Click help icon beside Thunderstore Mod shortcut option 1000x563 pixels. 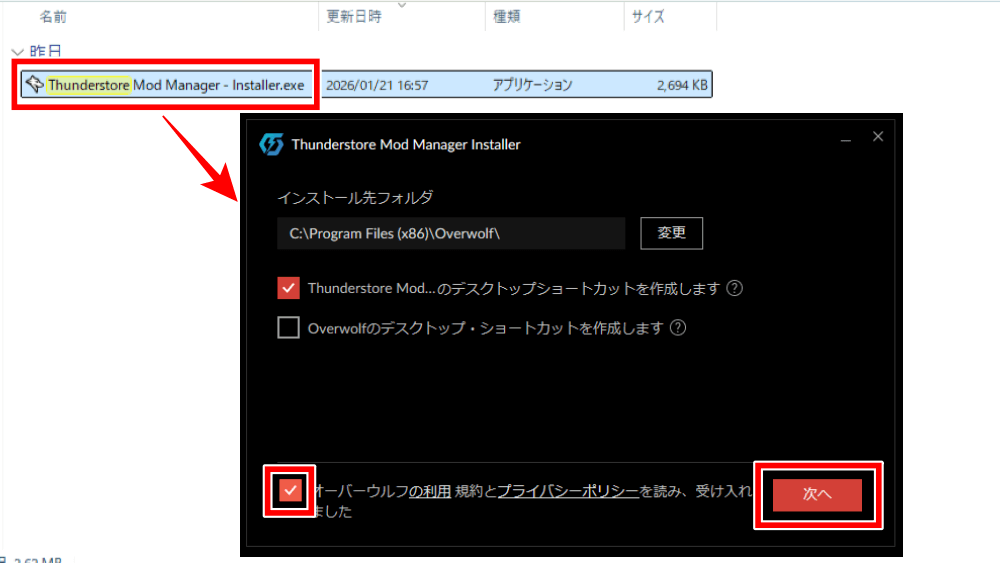tap(735, 289)
